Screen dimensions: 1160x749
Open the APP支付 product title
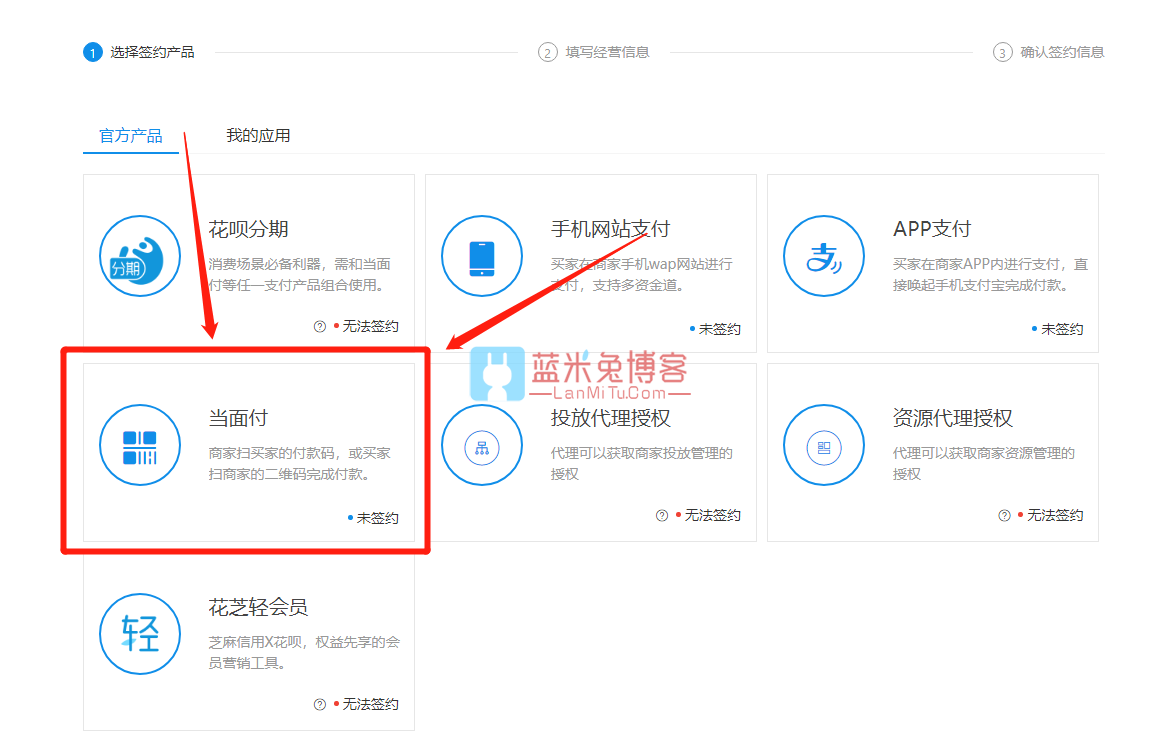[932, 229]
